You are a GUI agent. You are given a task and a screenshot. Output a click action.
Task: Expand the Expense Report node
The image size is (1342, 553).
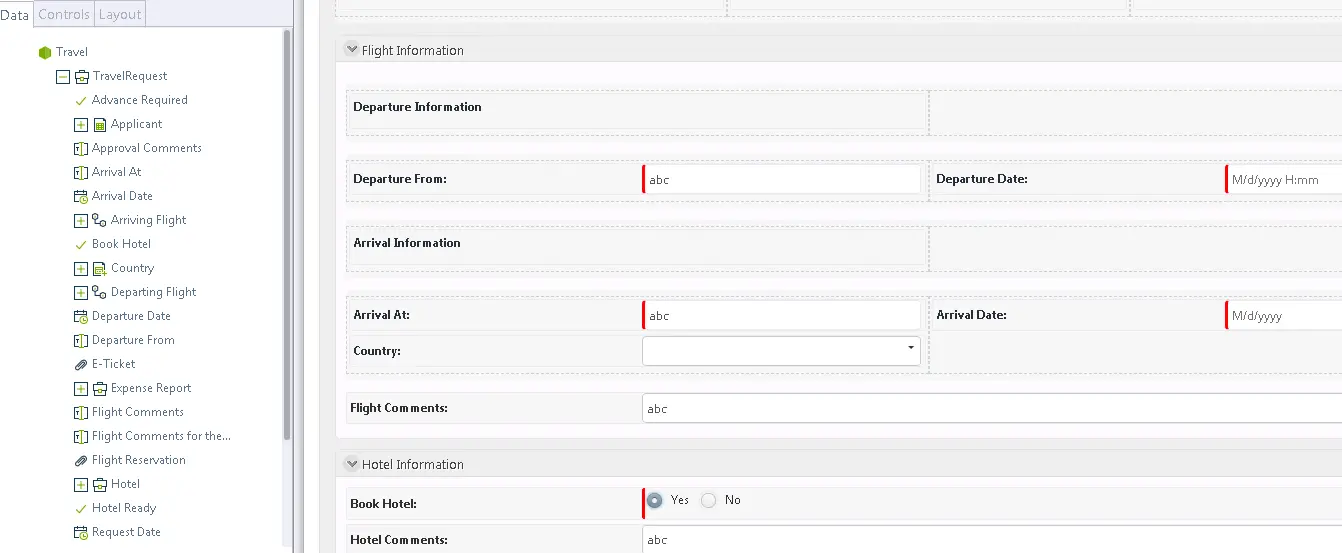coord(81,388)
